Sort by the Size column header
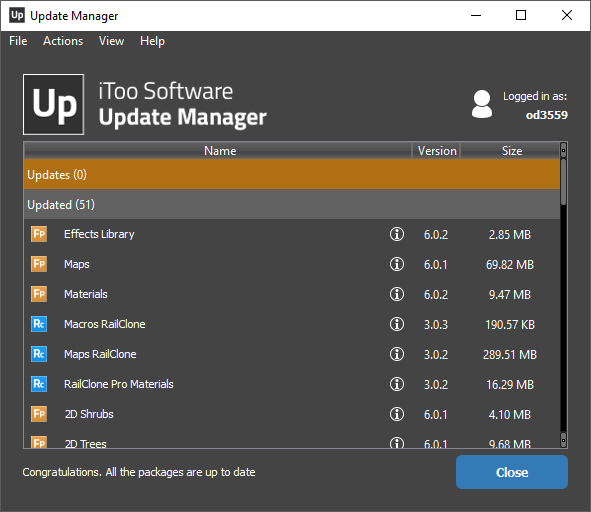This screenshot has height=512, width=591. 511,151
